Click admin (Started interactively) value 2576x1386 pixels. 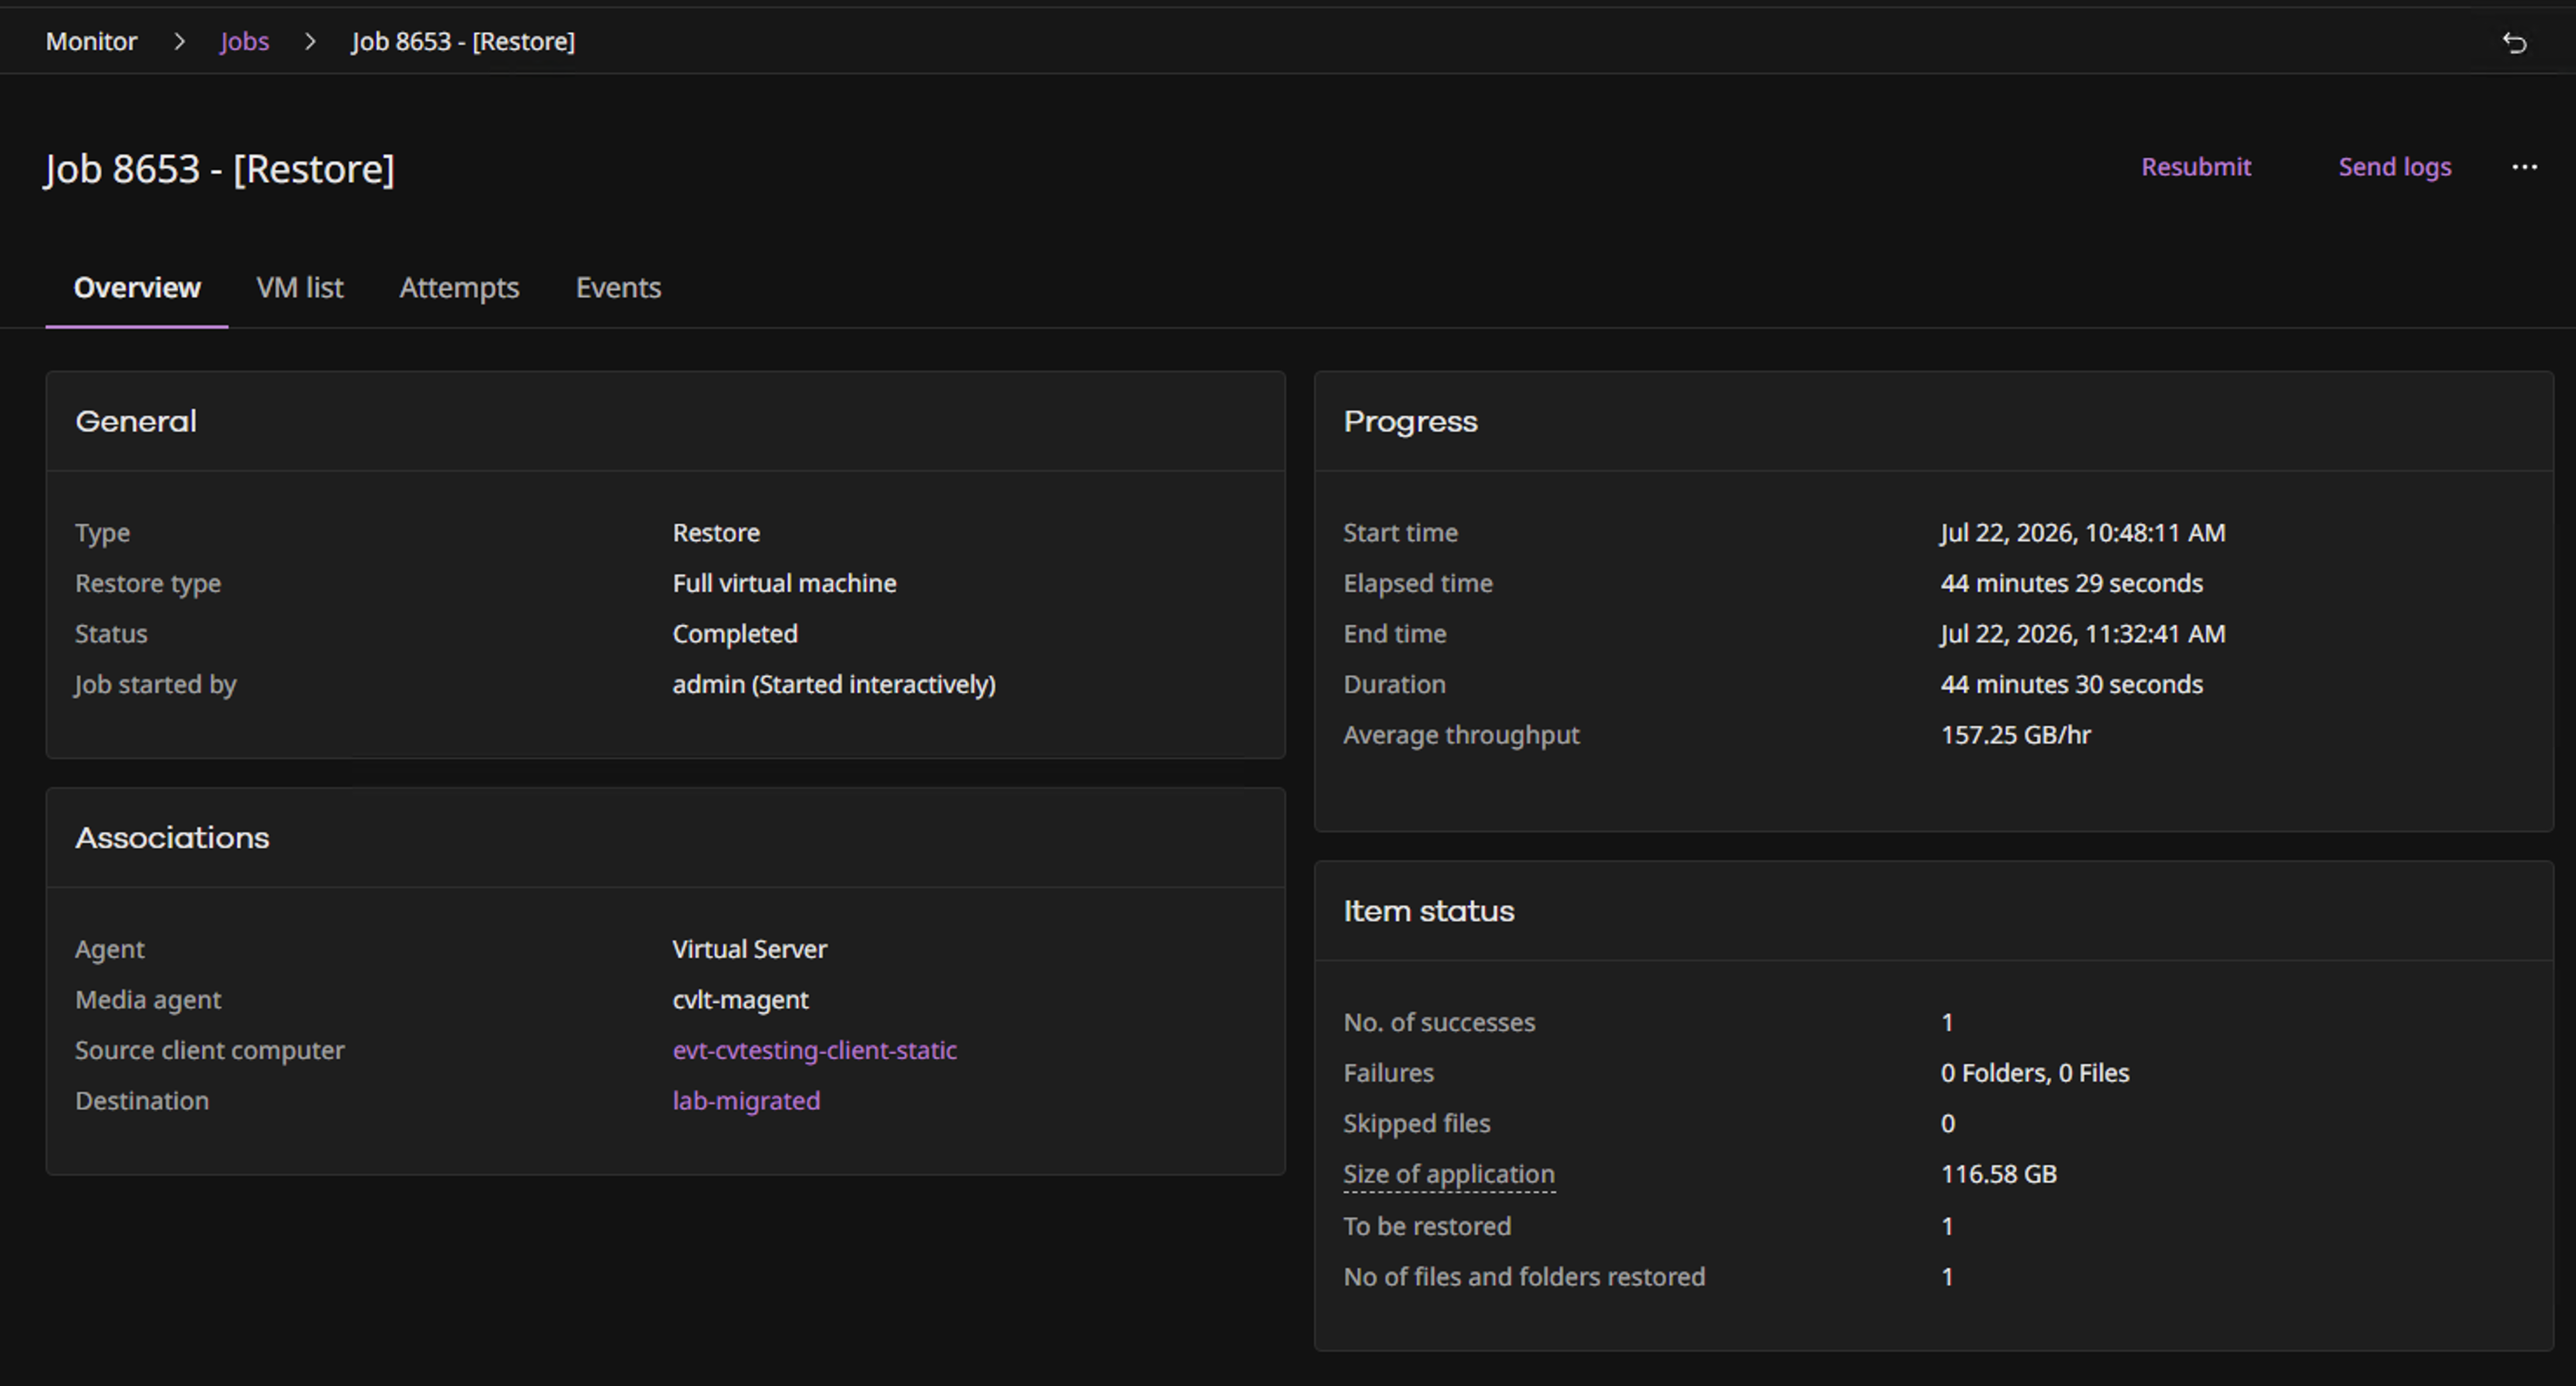pyautogui.click(x=834, y=684)
